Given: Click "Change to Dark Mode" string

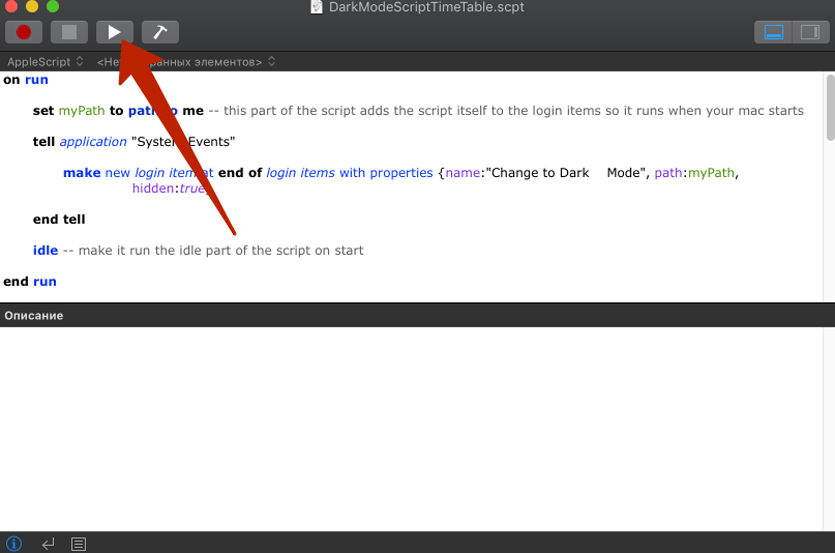Looking at the screenshot, I should pos(565,173).
